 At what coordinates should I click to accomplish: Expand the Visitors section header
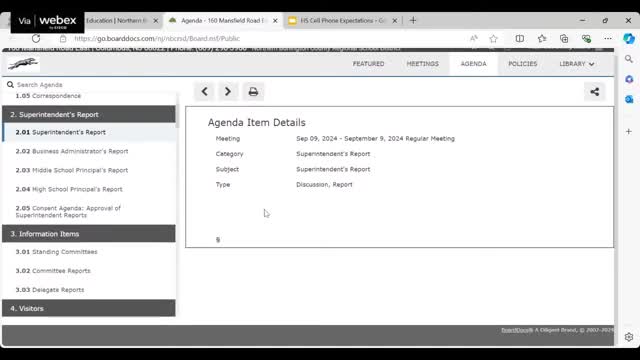(x=89, y=308)
